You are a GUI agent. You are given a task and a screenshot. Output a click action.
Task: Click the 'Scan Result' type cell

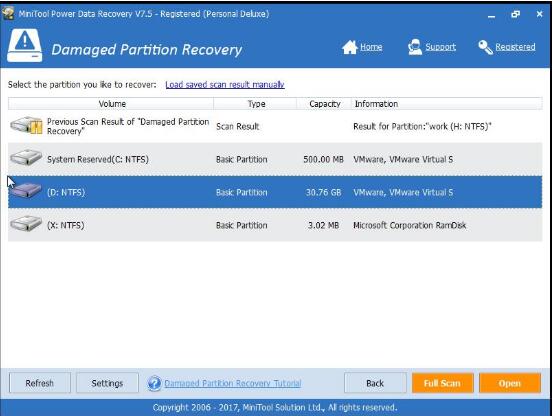point(238,126)
